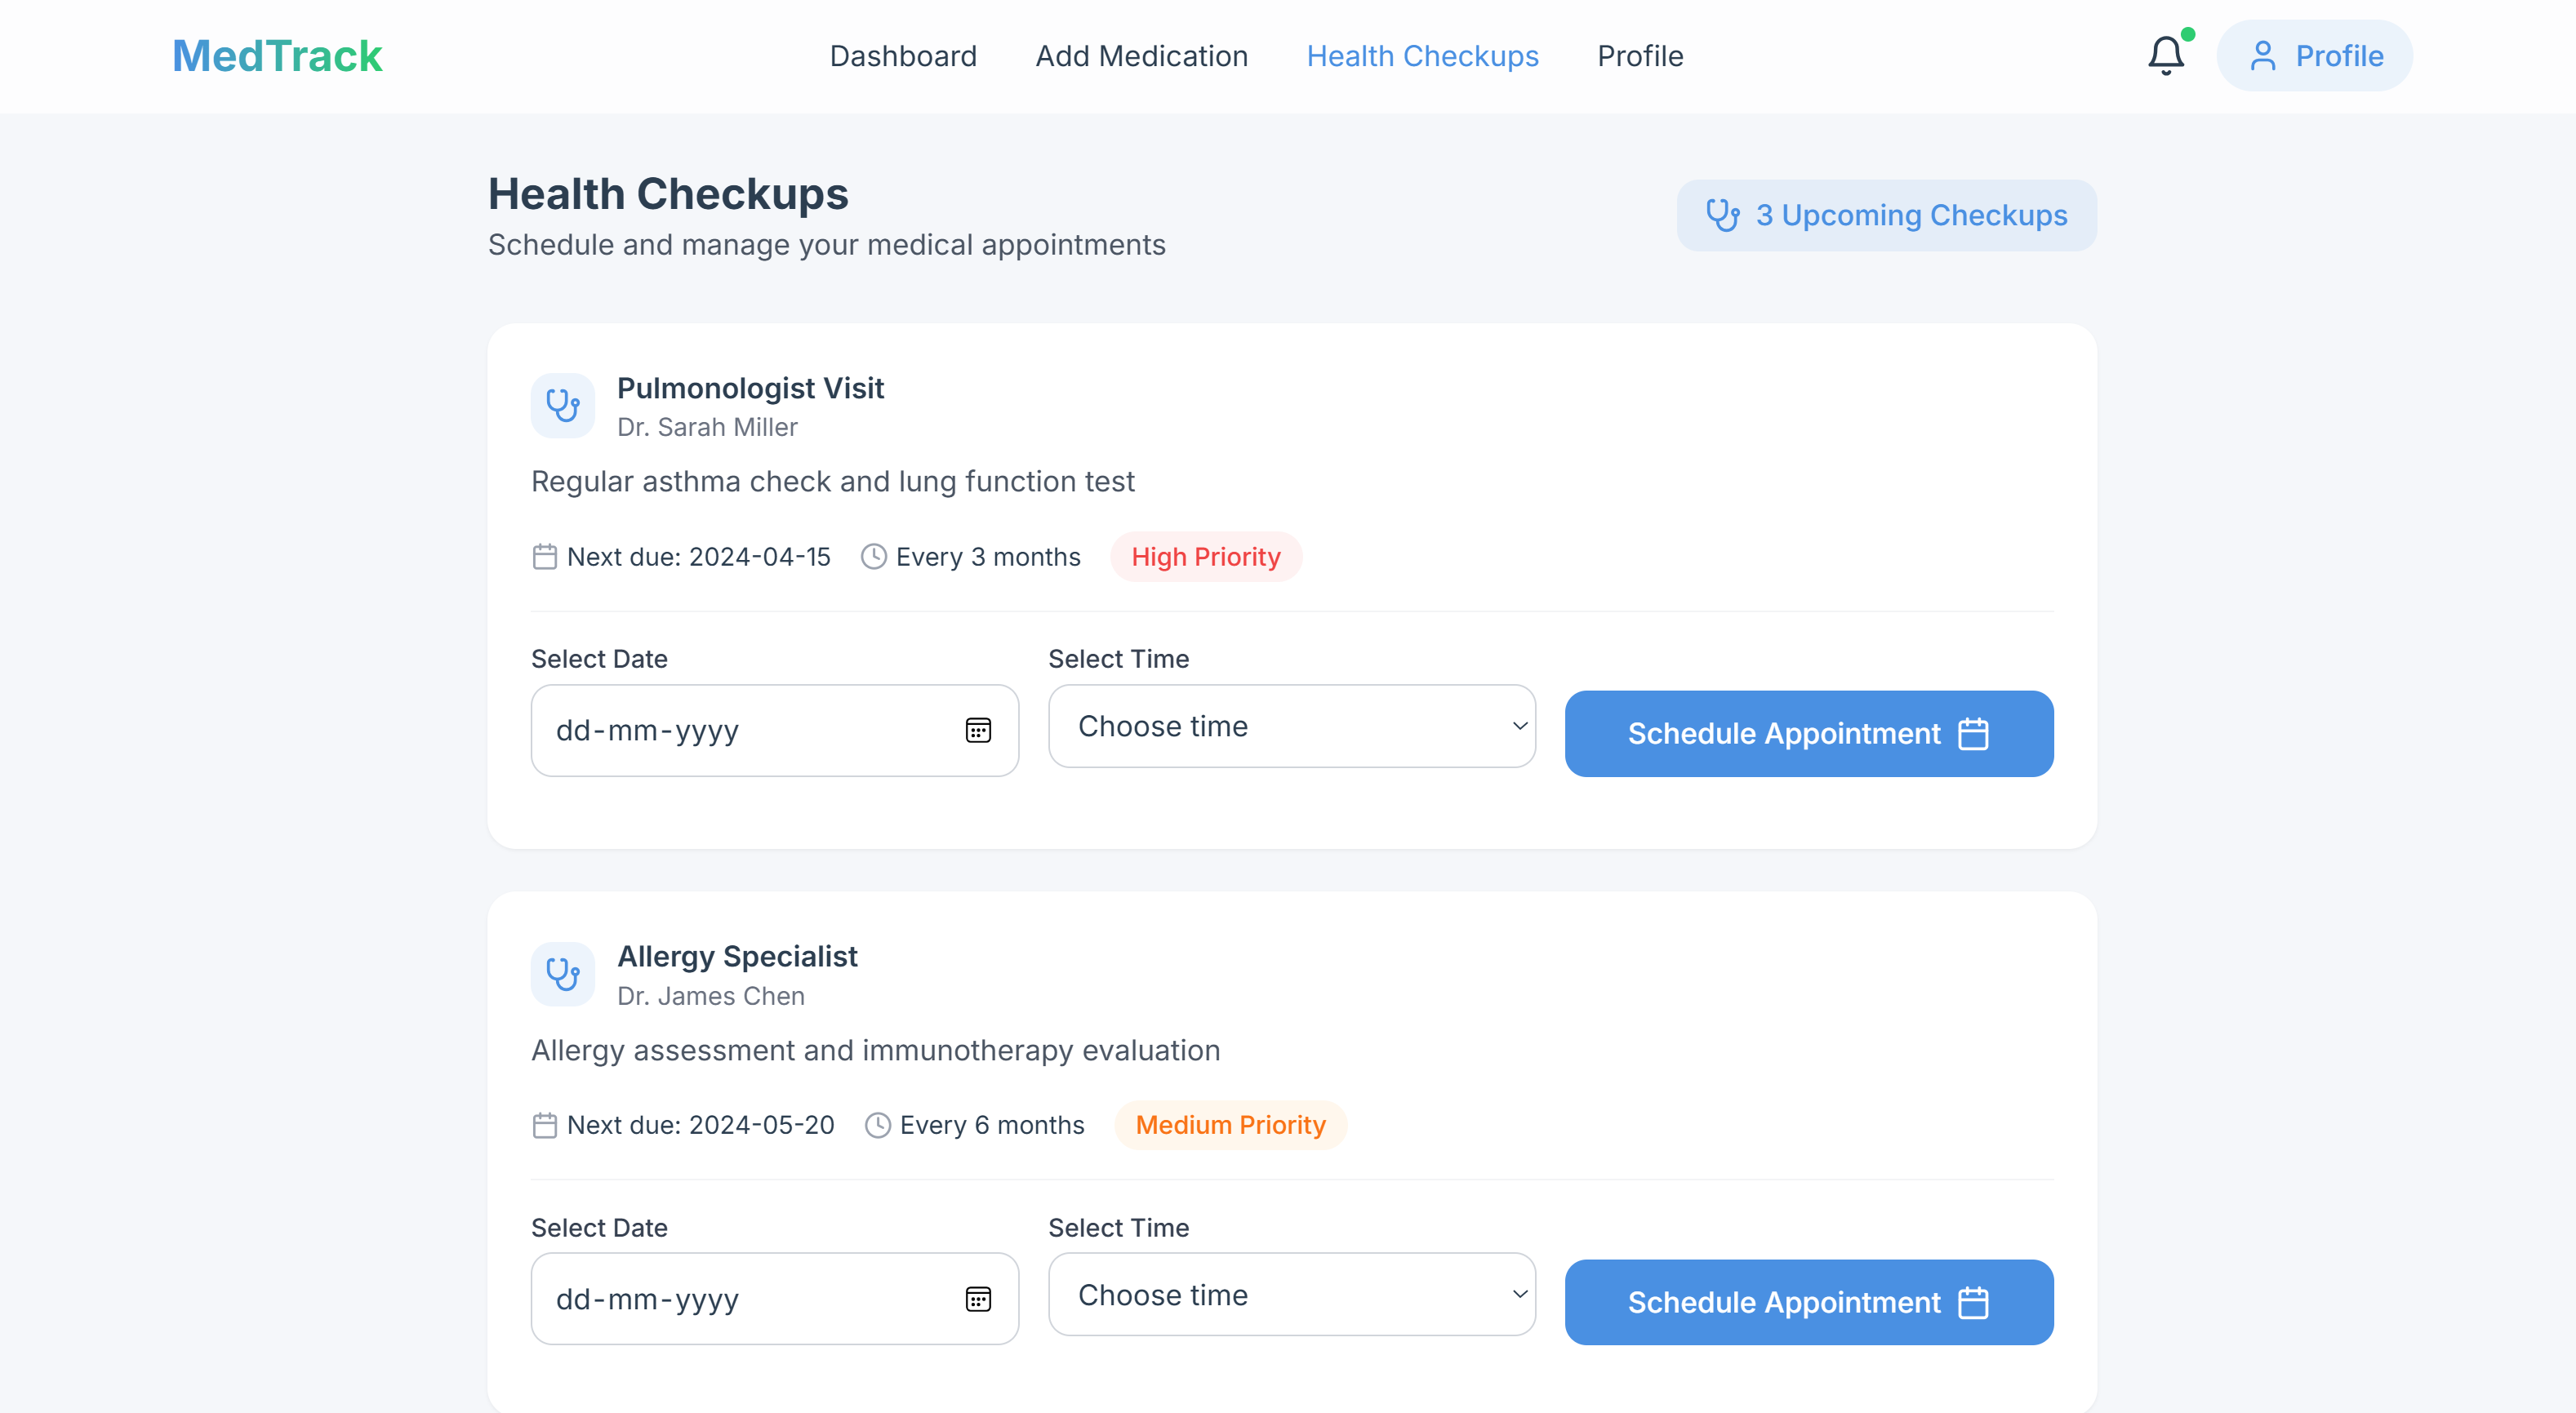Screen dimensions: 2576x1413
Task: Open Profile from the navigation links
Action: click(1640, 56)
